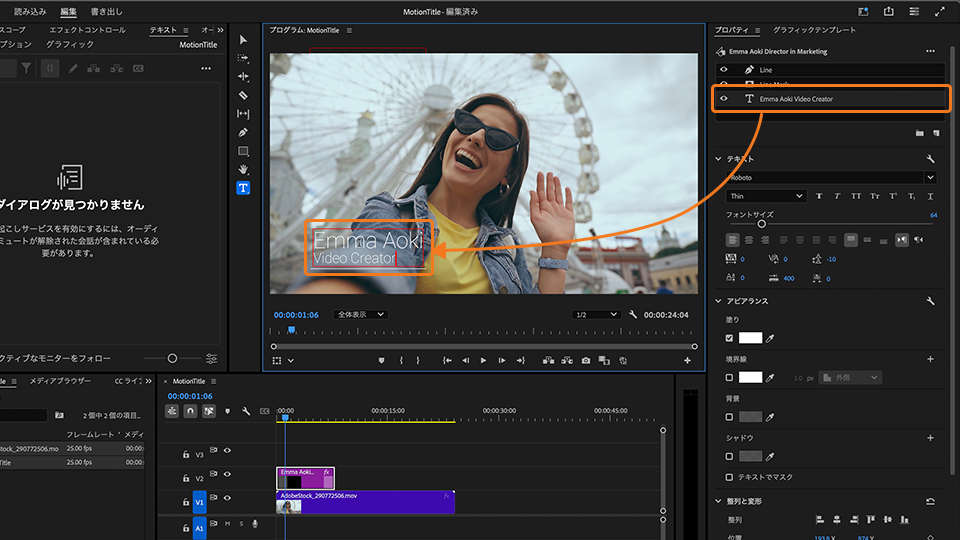960x540 pixels.
Task: Click the white fill color swatch
Action: pos(750,338)
